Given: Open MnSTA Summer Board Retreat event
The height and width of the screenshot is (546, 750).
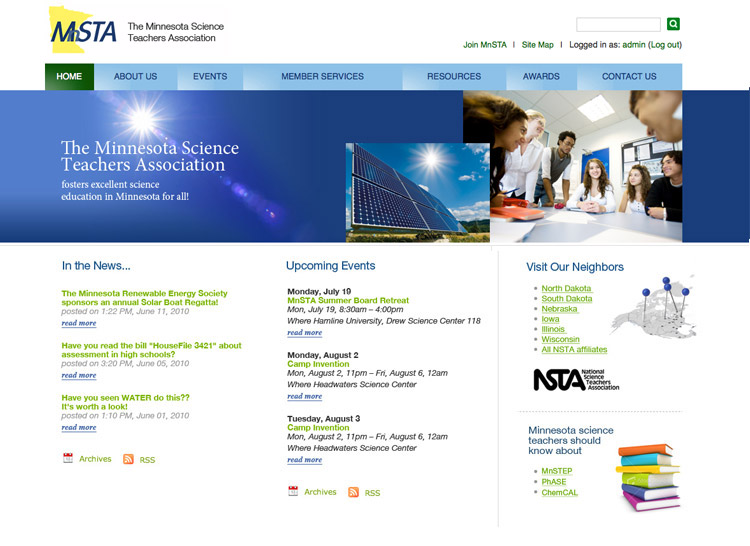Looking at the screenshot, I should tap(348, 300).
